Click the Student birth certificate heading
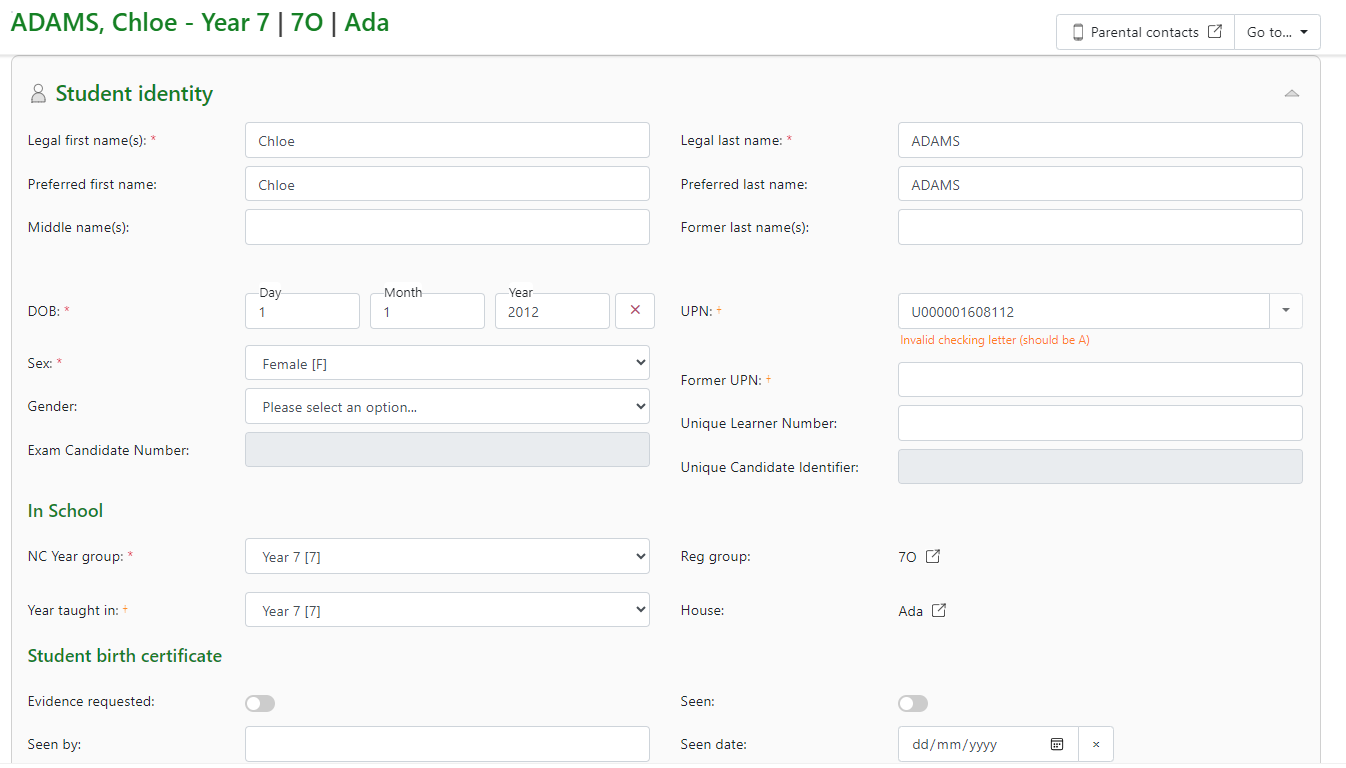Image resolution: width=1346 pixels, height=768 pixels. pyautogui.click(x=125, y=656)
